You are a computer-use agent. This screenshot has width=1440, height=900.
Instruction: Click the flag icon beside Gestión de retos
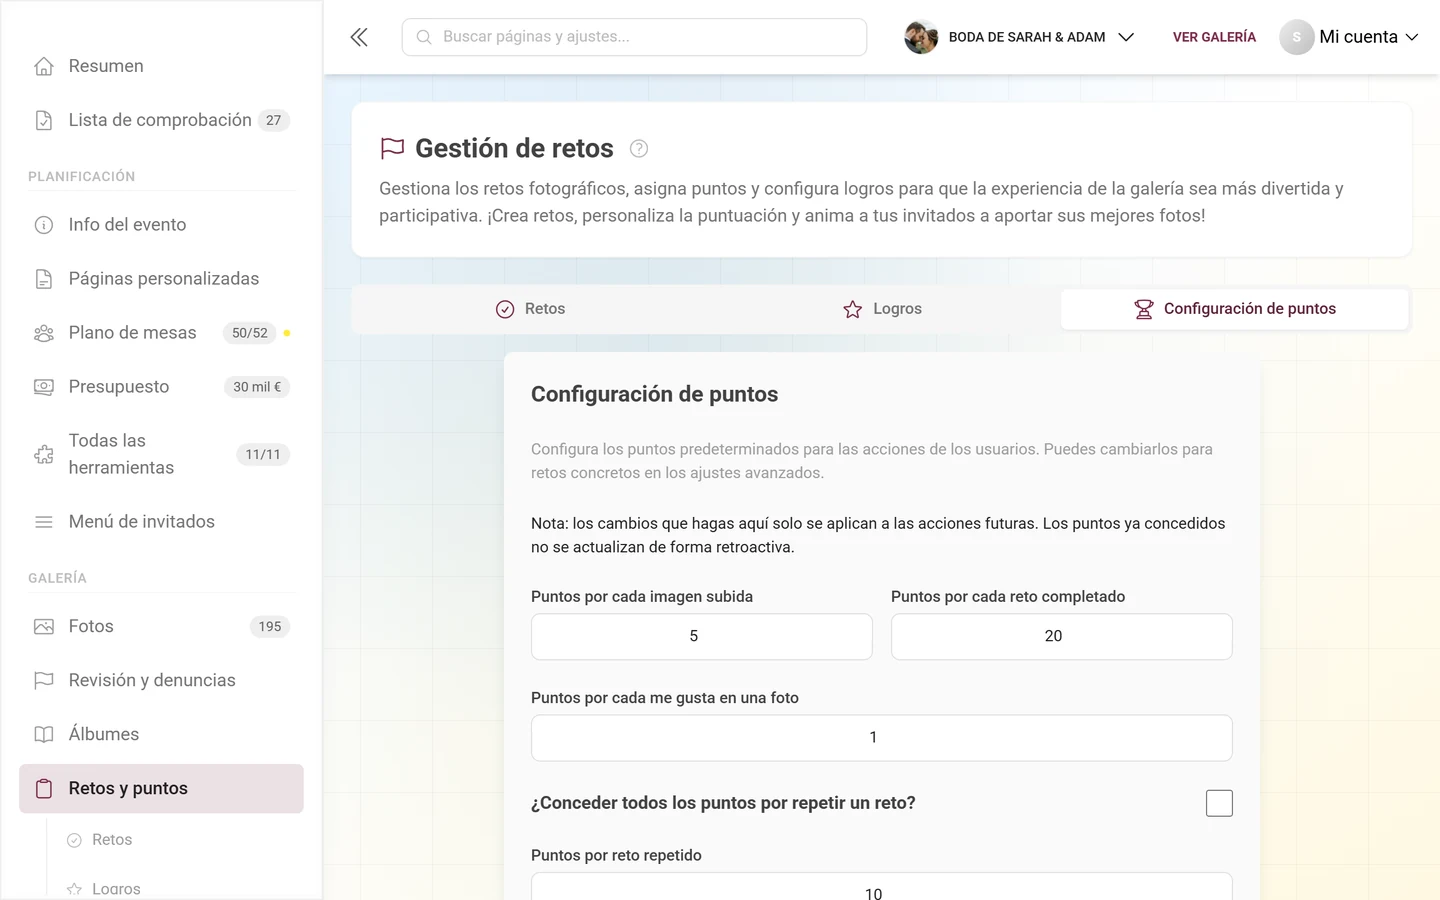point(392,149)
